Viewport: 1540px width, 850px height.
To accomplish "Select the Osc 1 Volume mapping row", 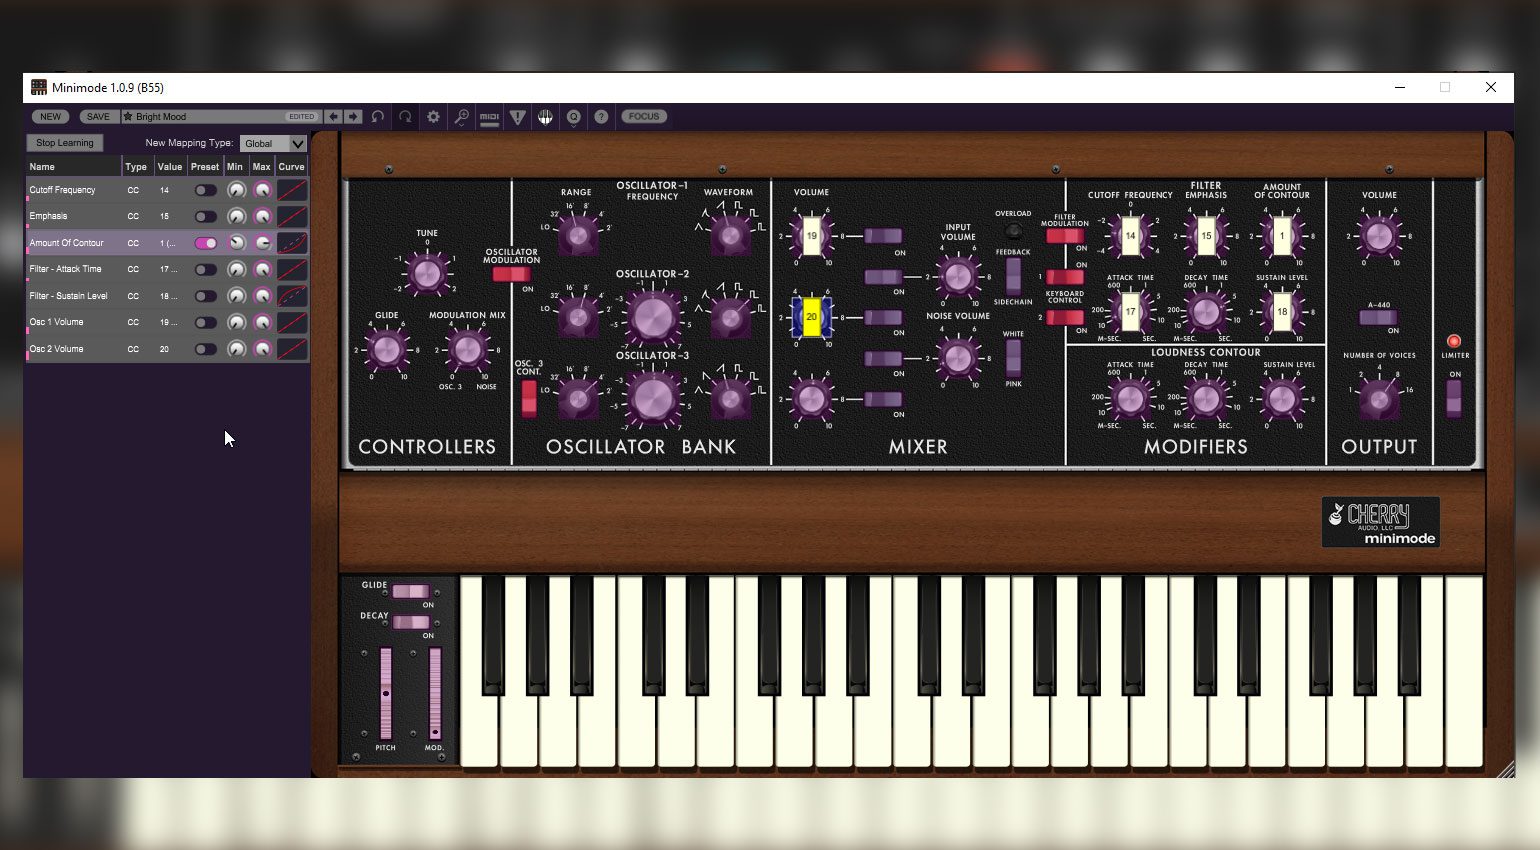I will click(x=167, y=322).
